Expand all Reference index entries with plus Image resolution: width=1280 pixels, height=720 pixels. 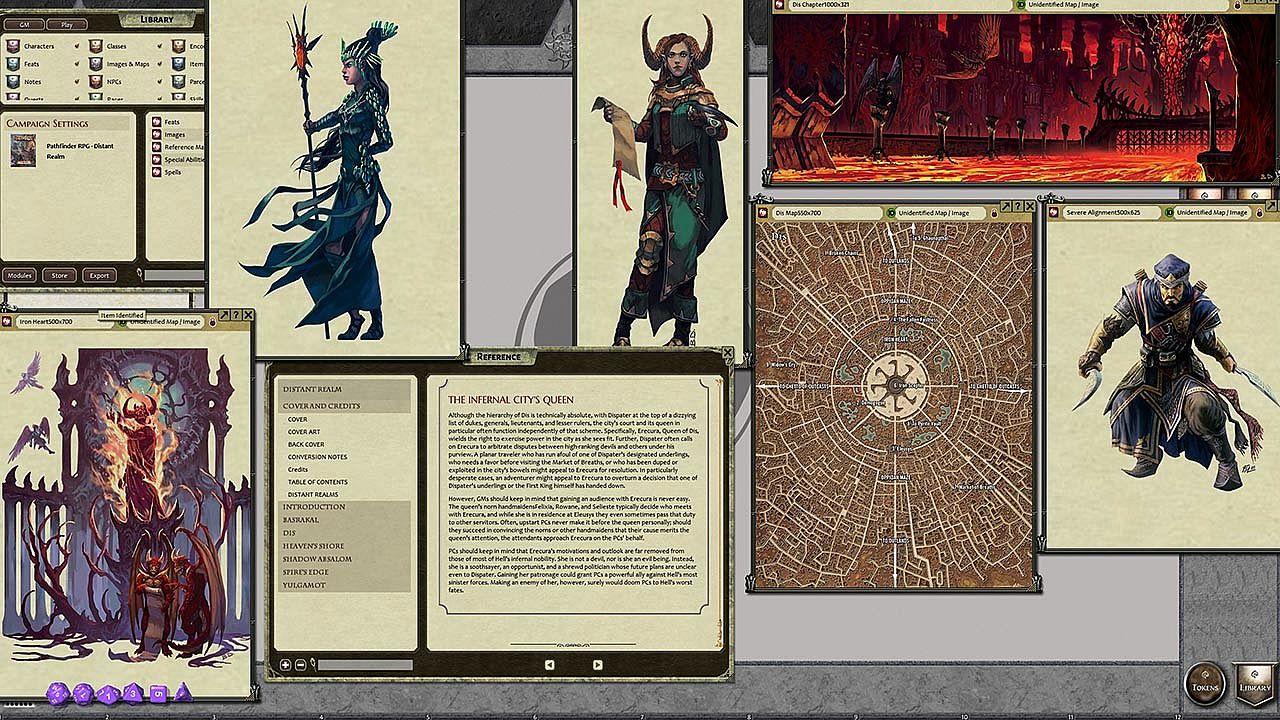[286, 664]
